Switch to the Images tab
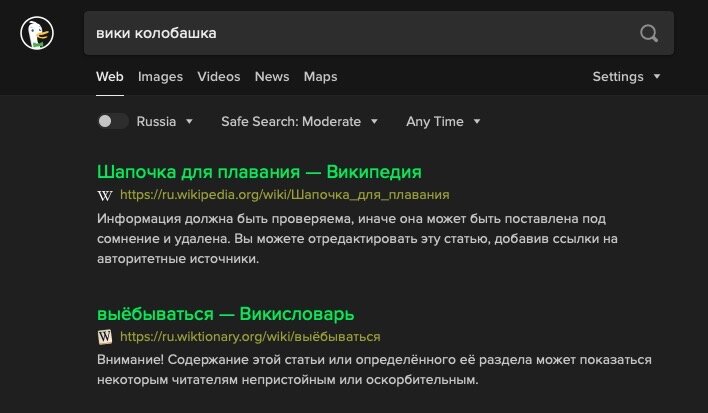The width and height of the screenshot is (708, 413). (x=160, y=77)
